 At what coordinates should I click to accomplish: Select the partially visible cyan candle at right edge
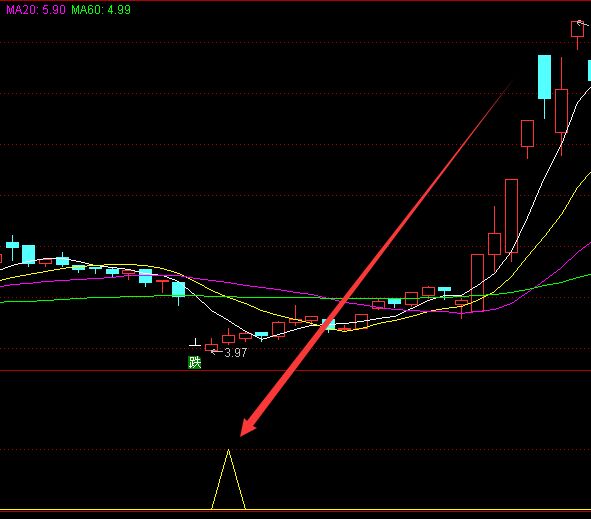589,70
